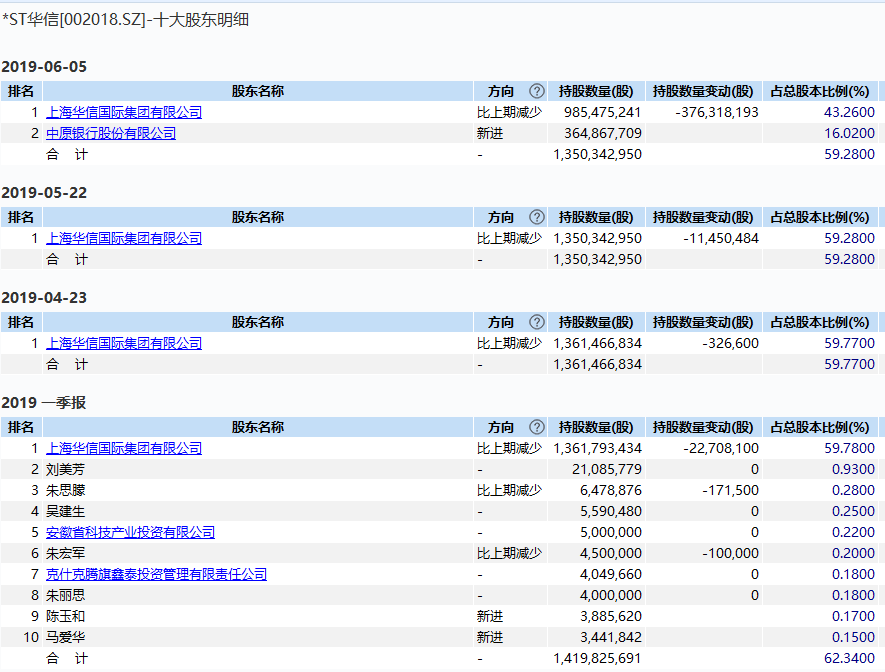
Task: Select the page title *ST华信[002018.SZ]-十大股东明细
Action: click(125, 20)
